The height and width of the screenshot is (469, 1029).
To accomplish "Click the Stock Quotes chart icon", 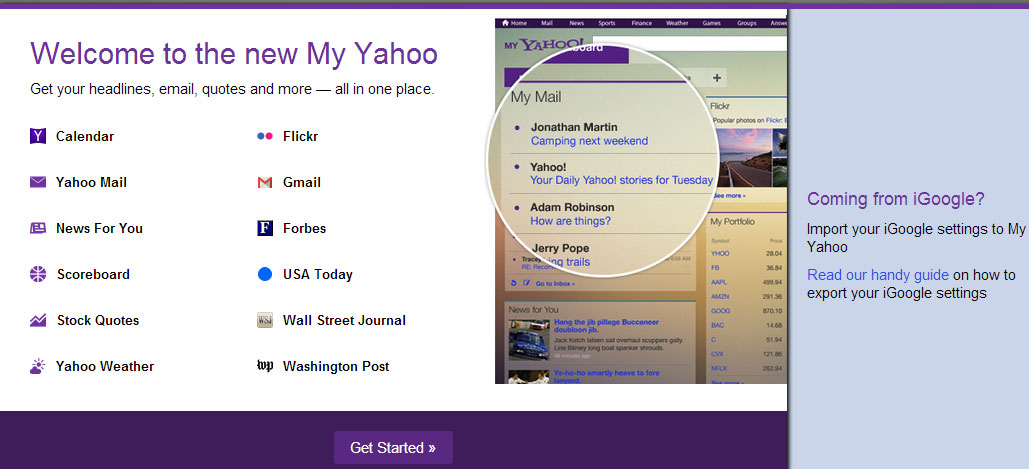I will pyautogui.click(x=38, y=320).
